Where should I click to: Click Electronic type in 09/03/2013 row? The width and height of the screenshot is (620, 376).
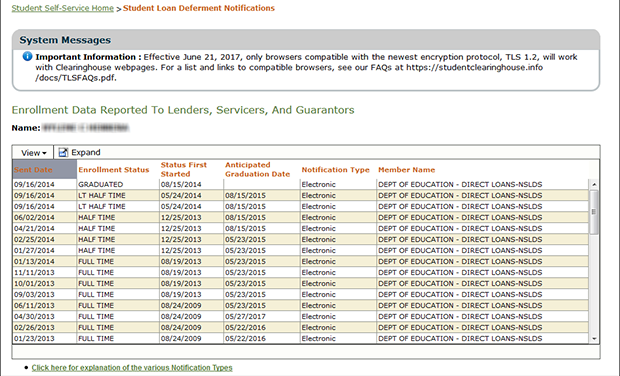(338, 295)
